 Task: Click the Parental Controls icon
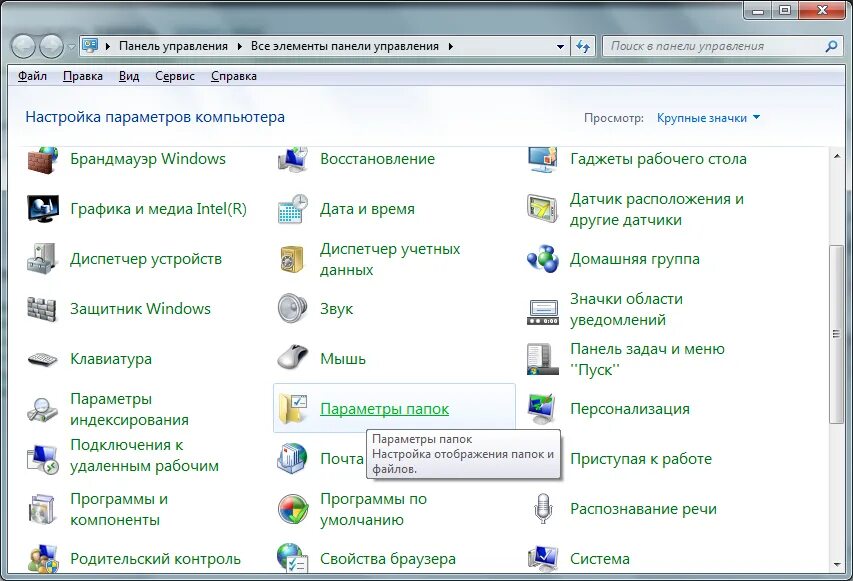42,558
